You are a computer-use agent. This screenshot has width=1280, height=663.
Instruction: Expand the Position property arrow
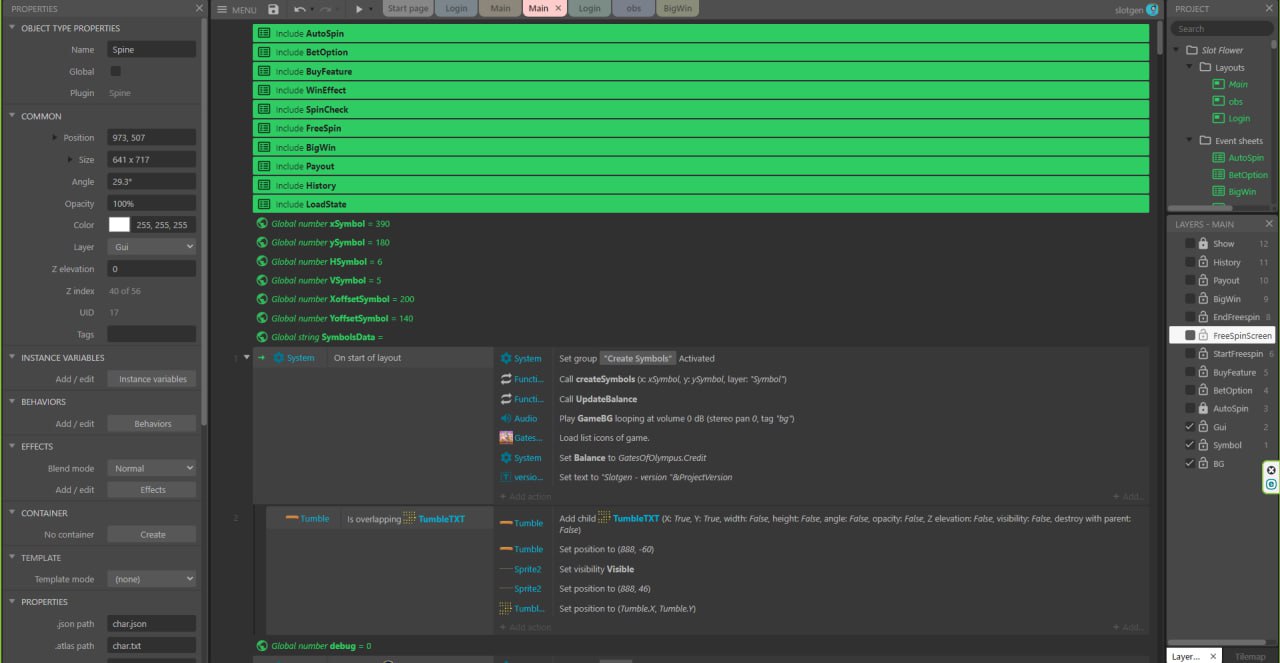55,138
